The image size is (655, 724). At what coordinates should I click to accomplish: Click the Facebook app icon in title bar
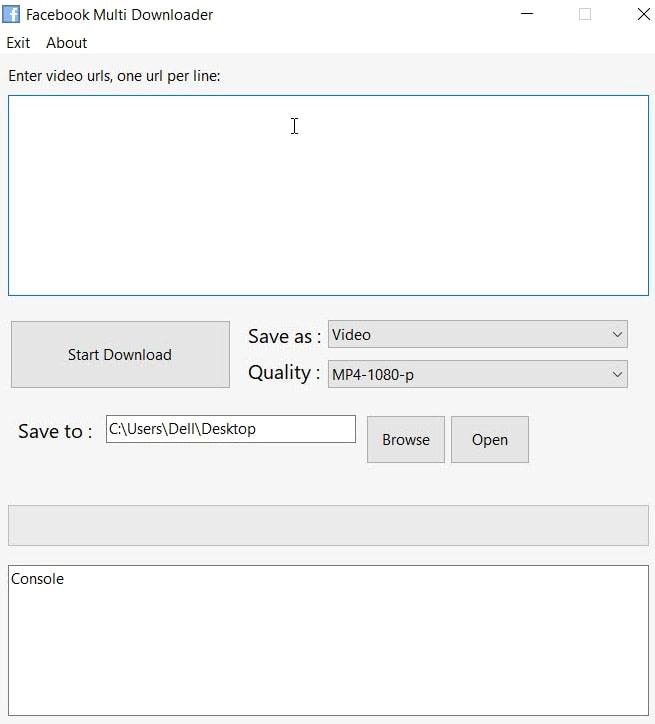[x=11, y=14]
